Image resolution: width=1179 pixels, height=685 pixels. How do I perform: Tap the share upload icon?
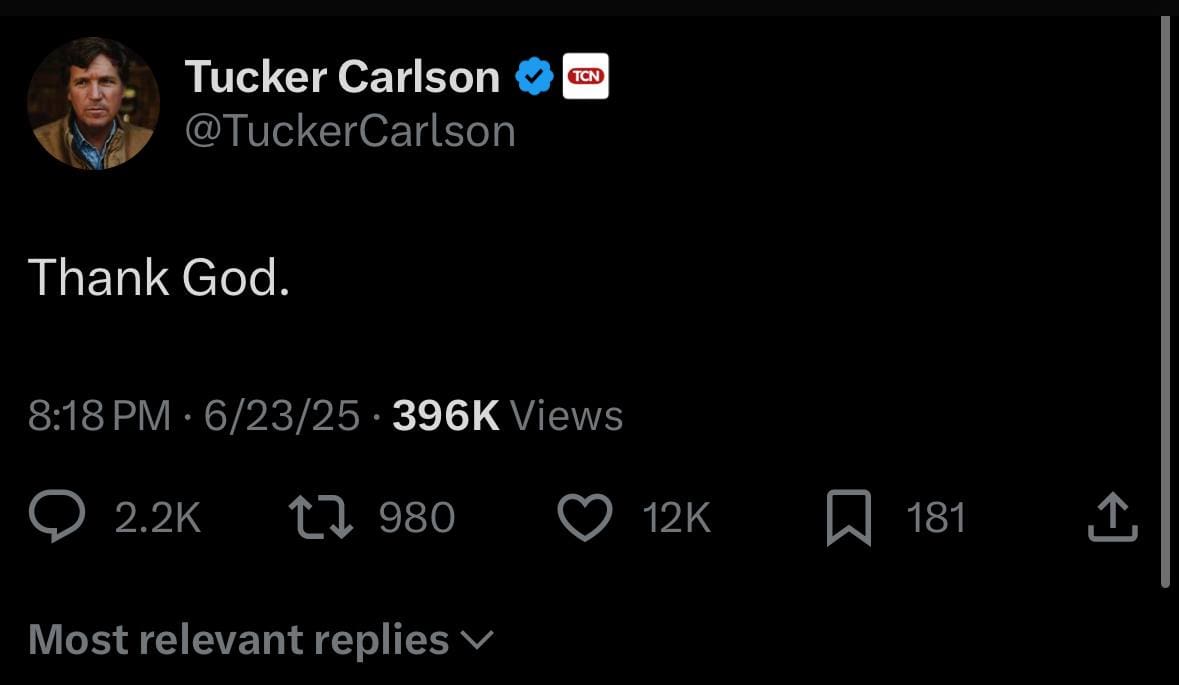[x=1112, y=518]
